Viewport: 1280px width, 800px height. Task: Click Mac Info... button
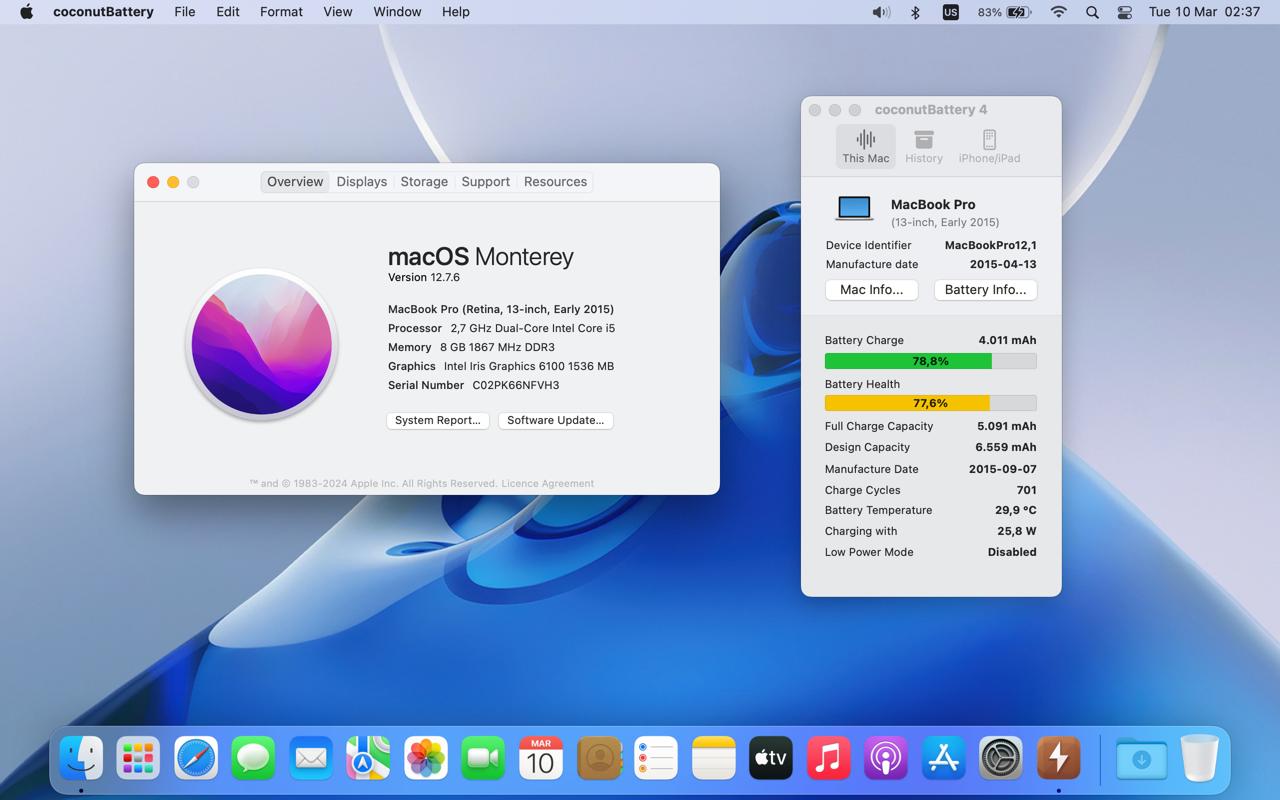(x=871, y=289)
